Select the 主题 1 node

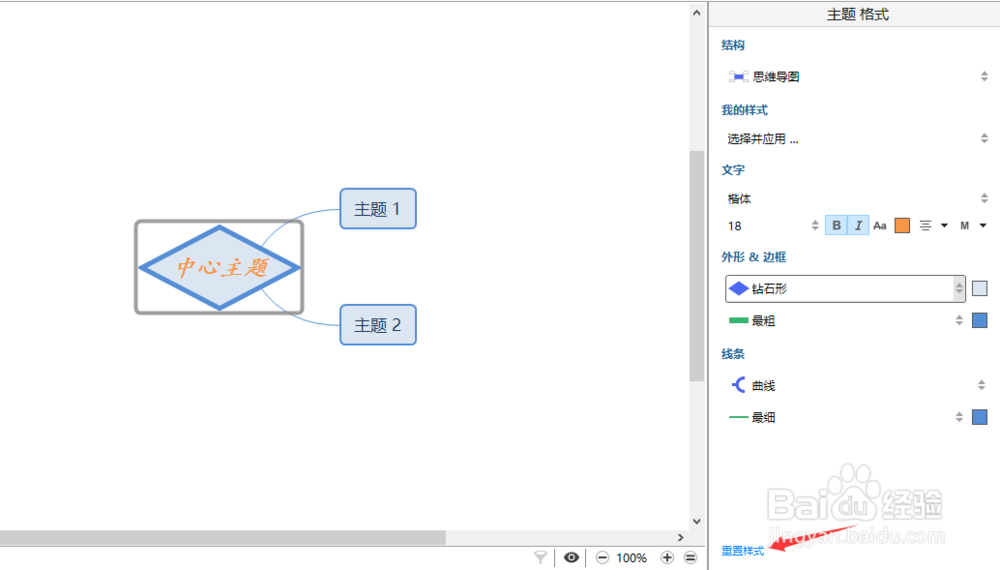coord(378,208)
